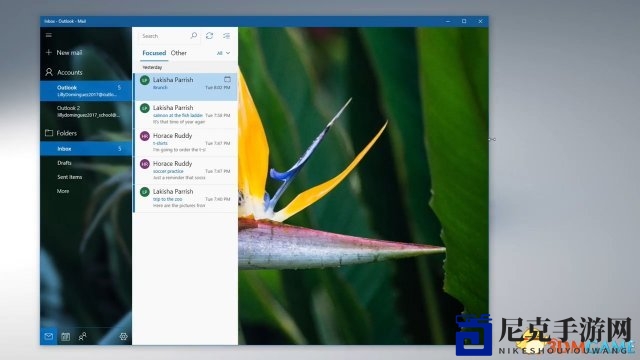Click LP avatar on Brunch email
Image resolution: width=640 pixels, height=360 pixels.
[x=144, y=80]
